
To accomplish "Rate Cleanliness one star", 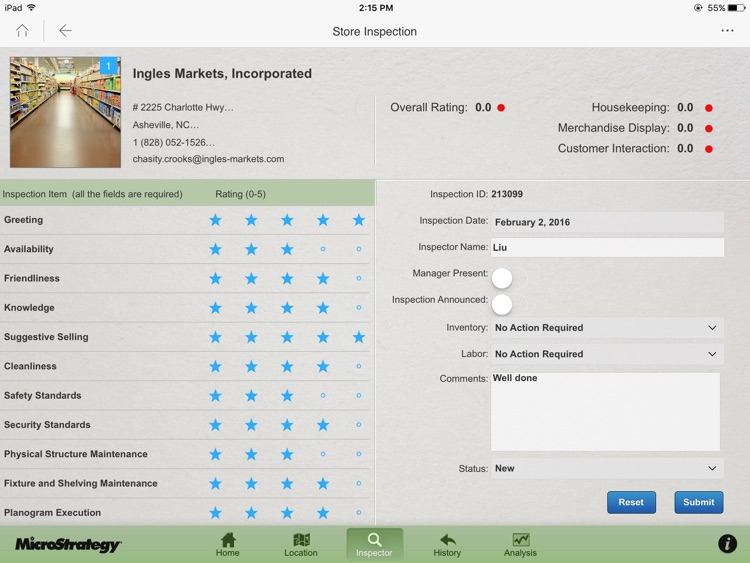I will pyautogui.click(x=216, y=366).
